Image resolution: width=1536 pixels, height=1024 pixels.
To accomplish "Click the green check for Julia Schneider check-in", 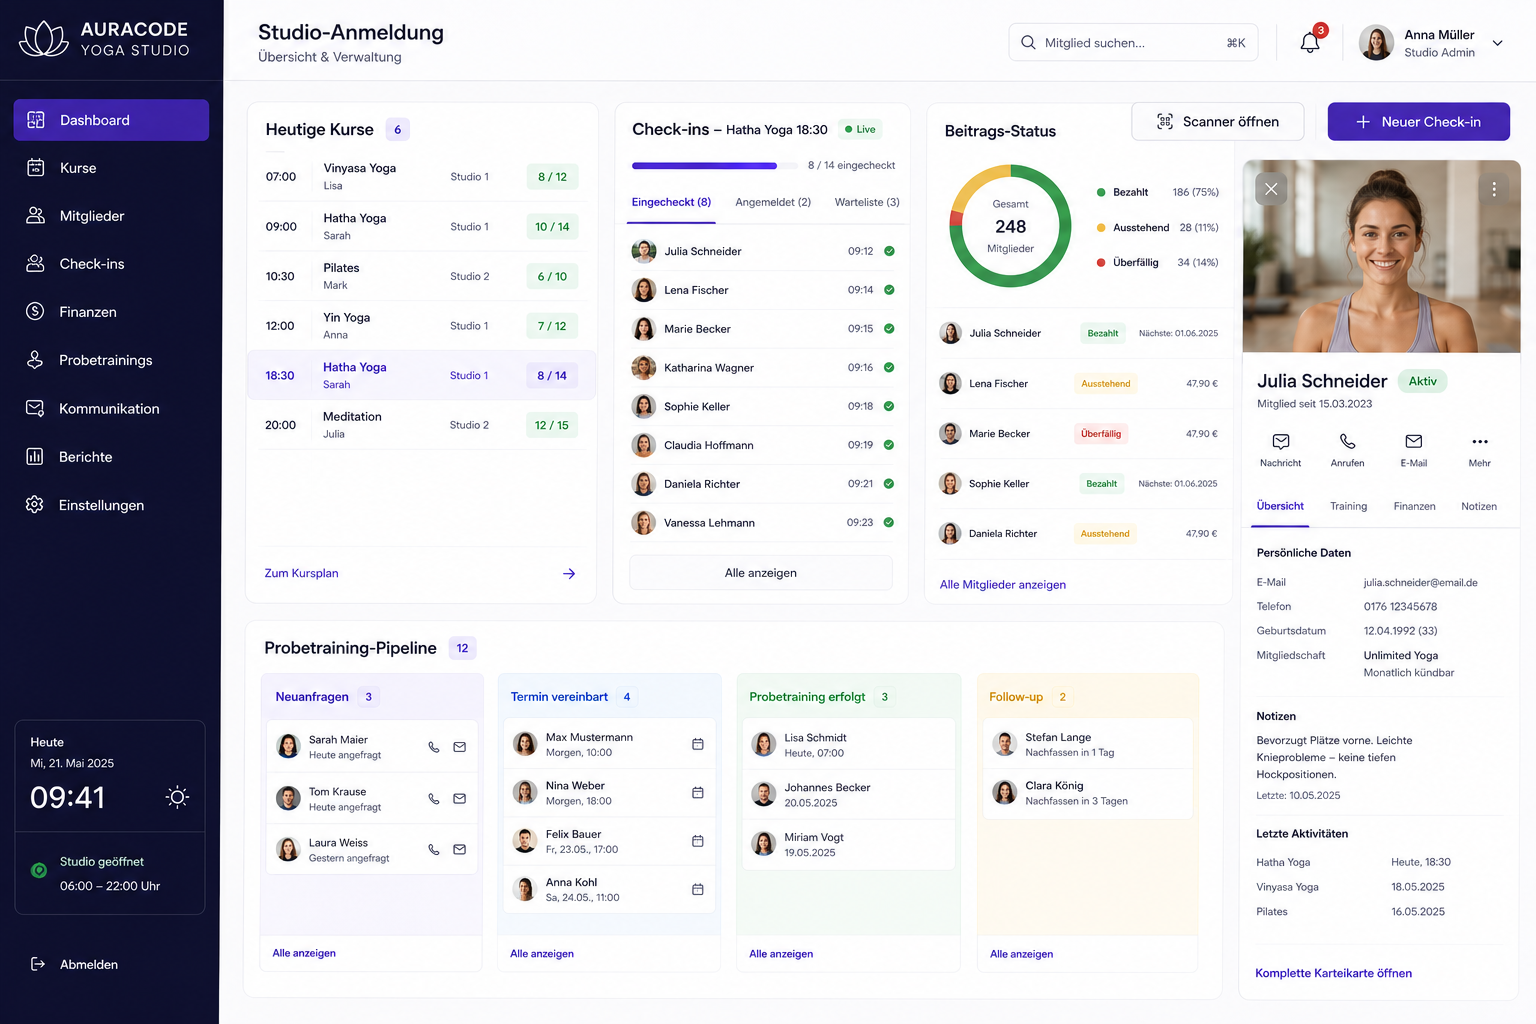I will pos(889,251).
